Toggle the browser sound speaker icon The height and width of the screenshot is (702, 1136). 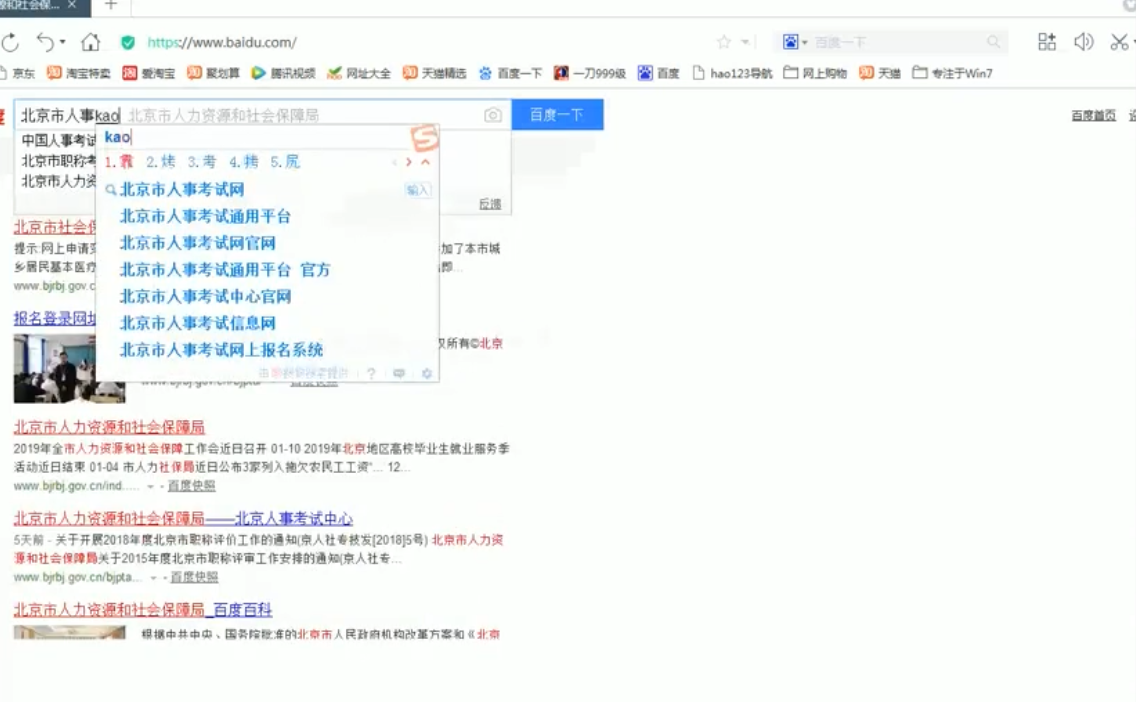1083,41
